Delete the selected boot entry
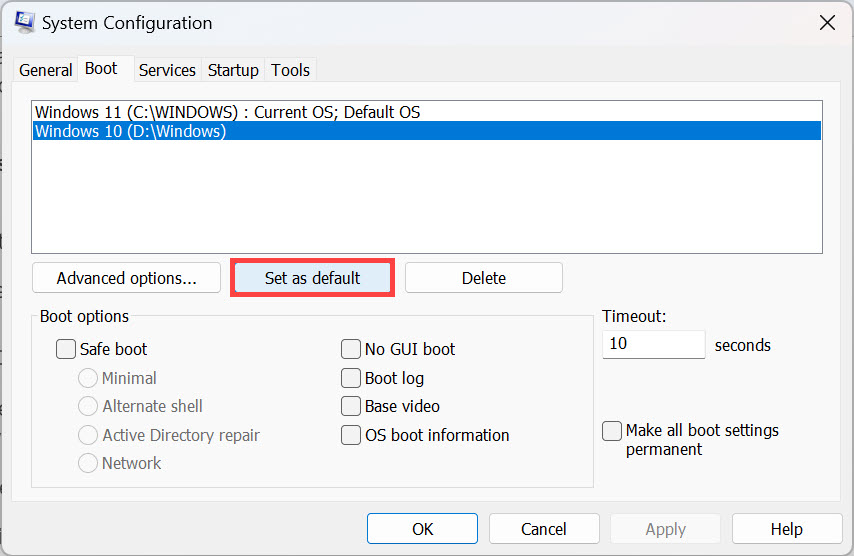Screen dimensions: 854x556 pos(483,278)
